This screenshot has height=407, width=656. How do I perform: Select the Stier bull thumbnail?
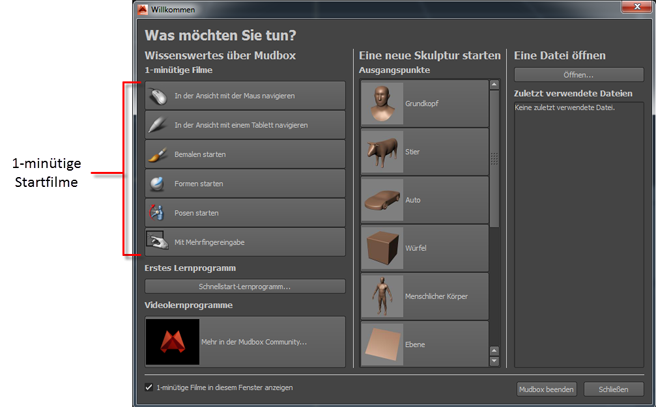(x=382, y=152)
